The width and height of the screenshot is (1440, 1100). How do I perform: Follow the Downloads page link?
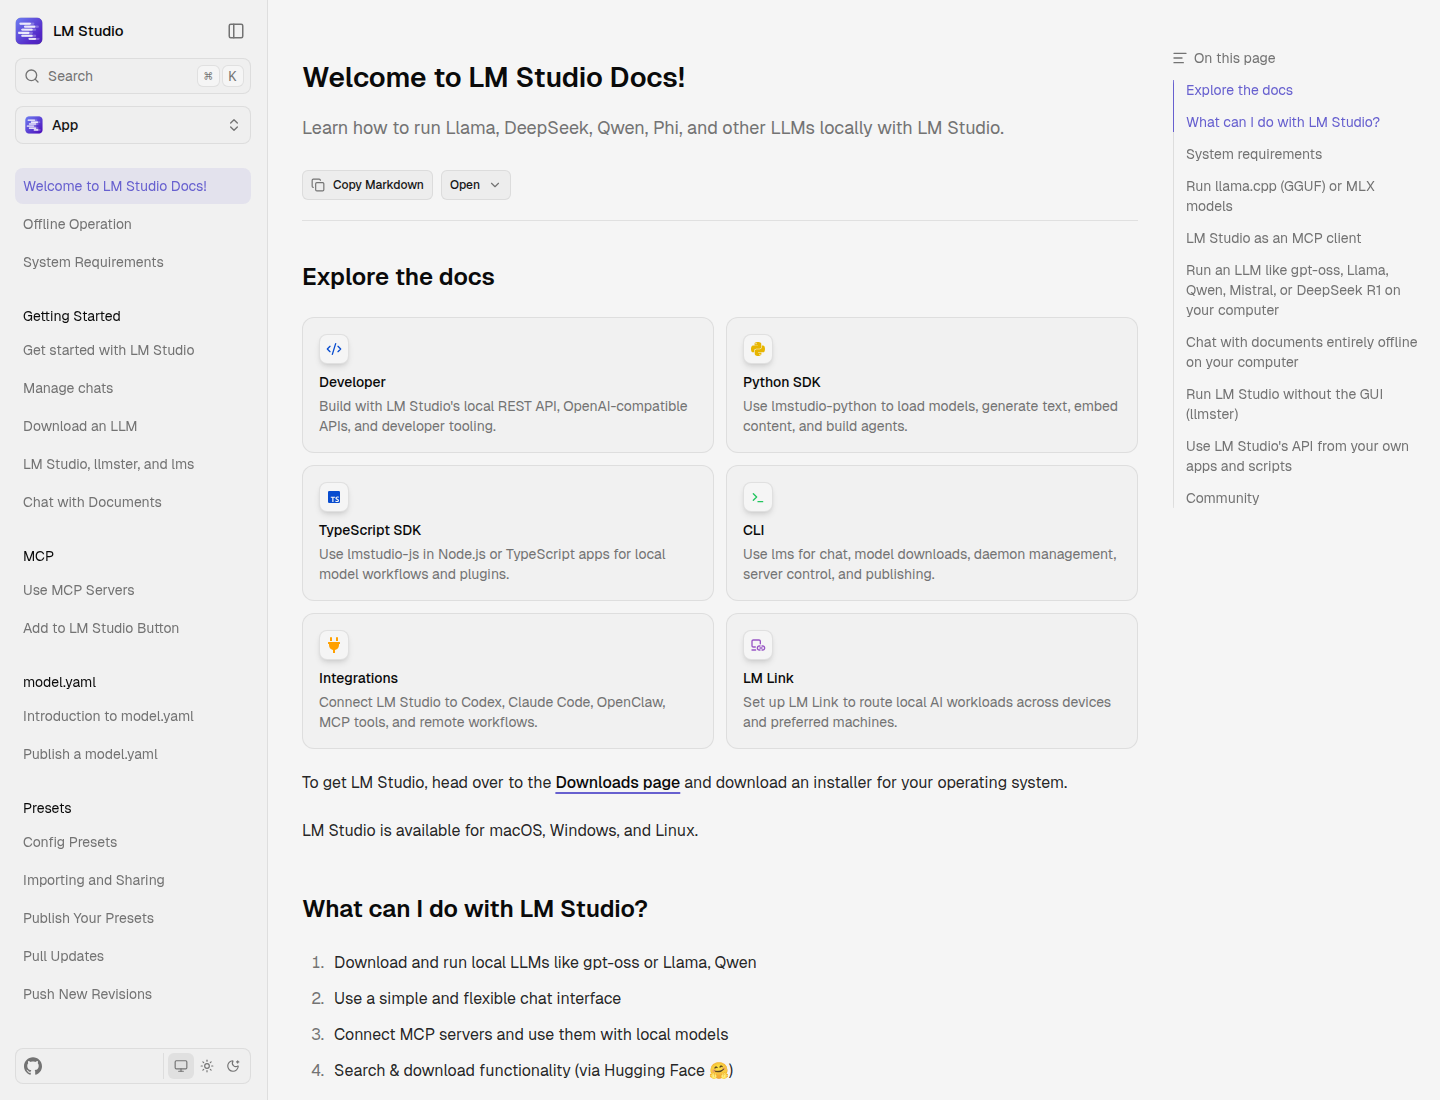coord(617,782)
